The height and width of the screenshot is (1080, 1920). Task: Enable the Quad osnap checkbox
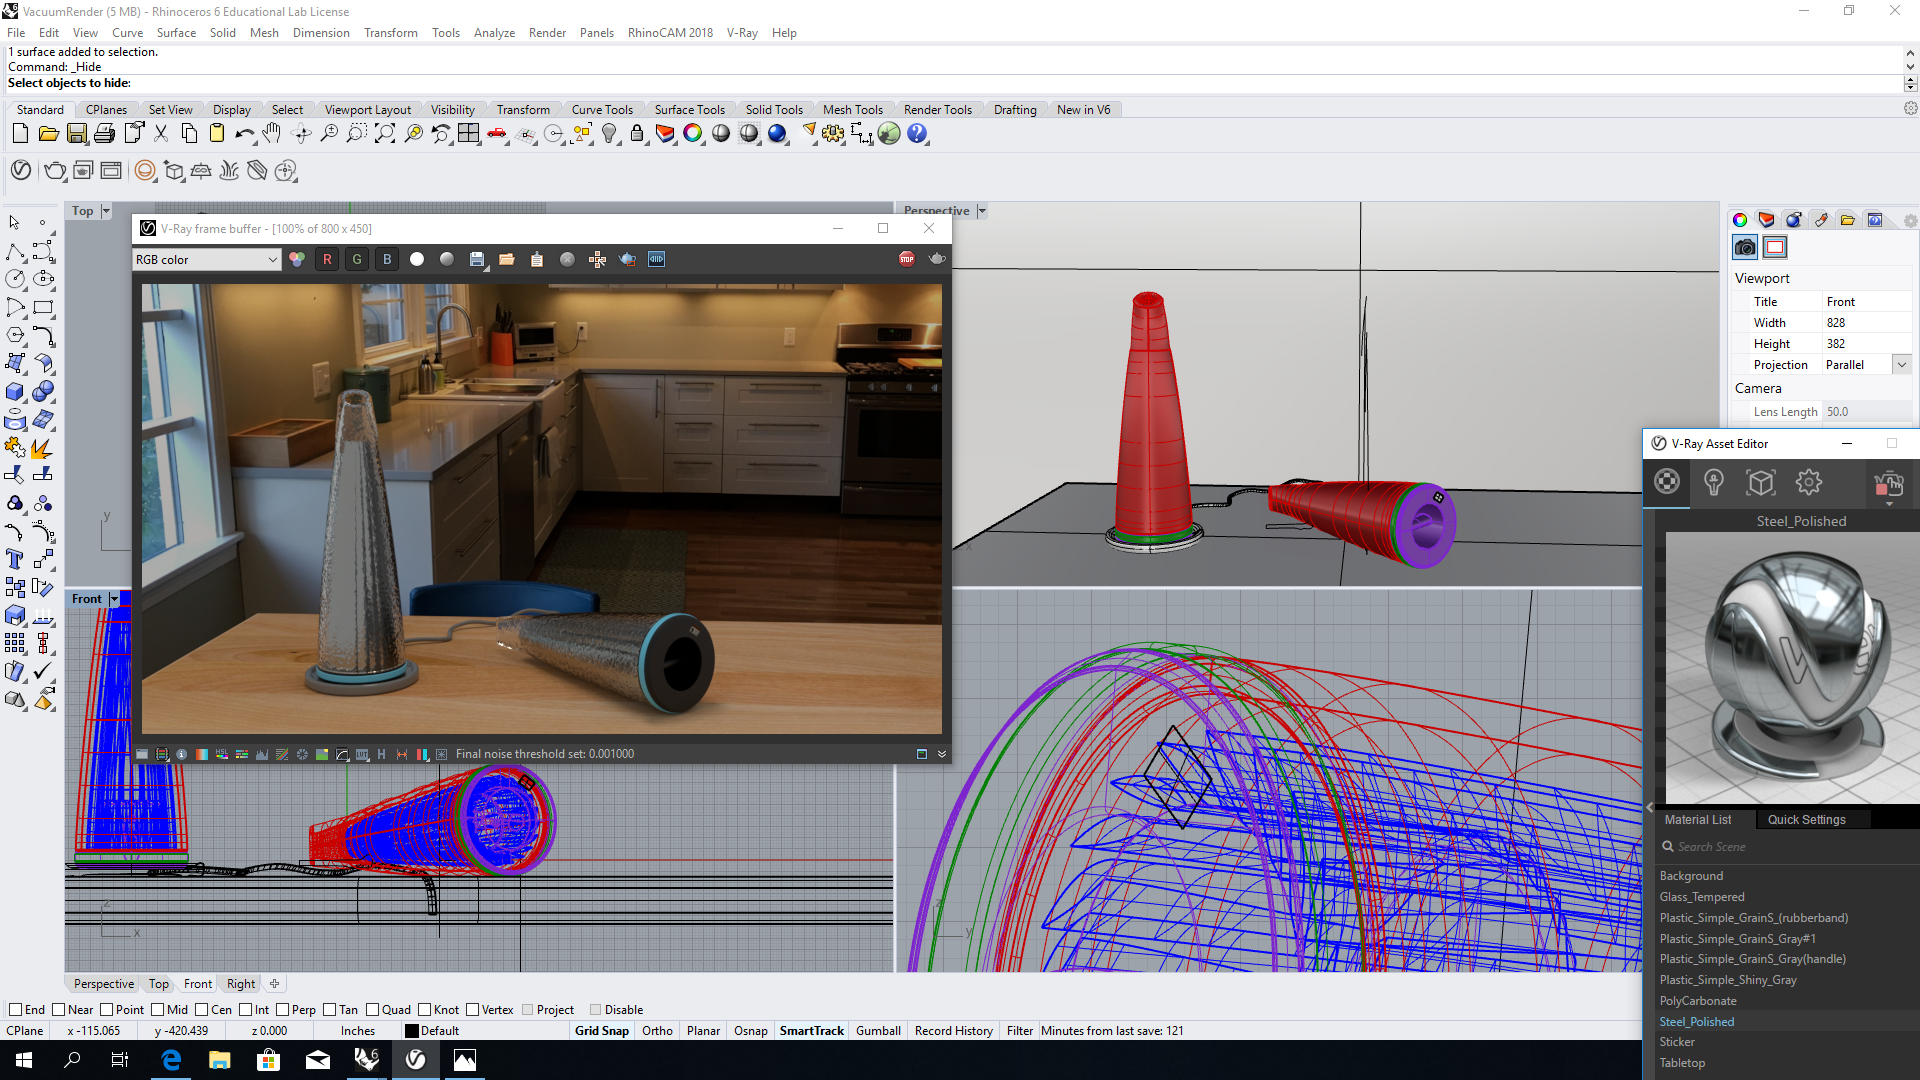click(372, 1010)
